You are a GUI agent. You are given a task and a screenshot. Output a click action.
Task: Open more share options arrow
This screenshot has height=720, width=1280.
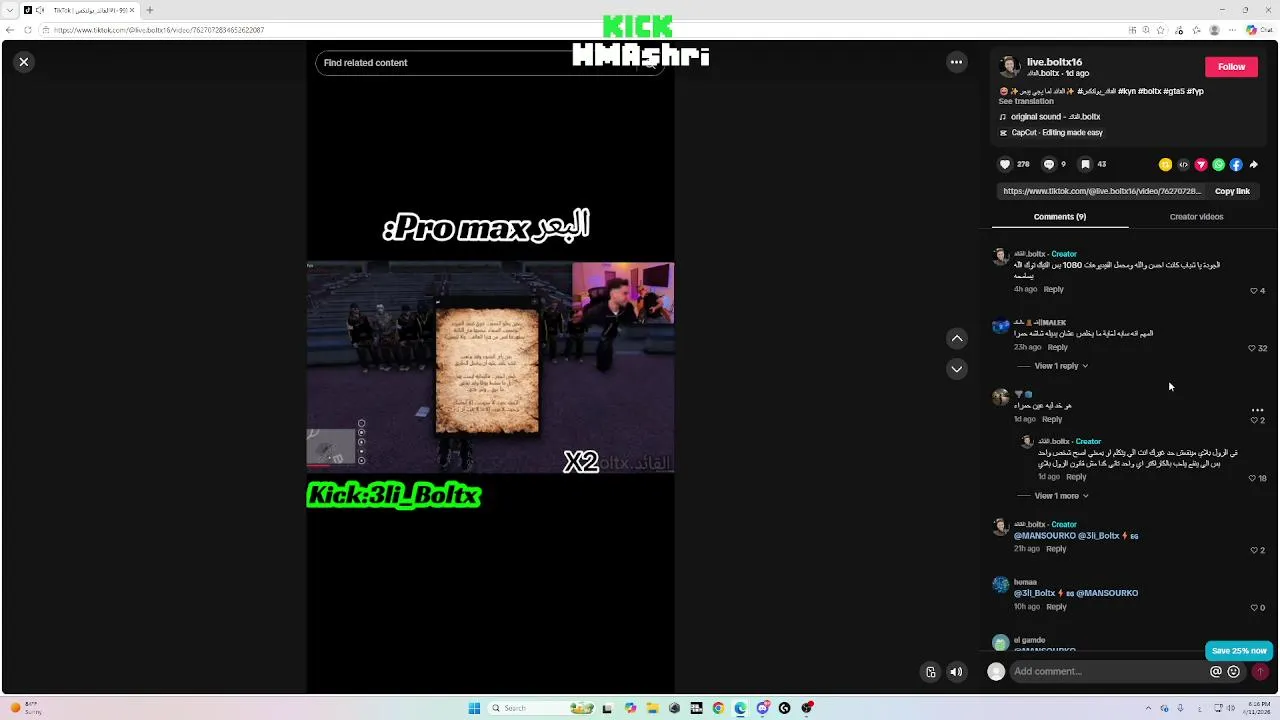(x=1254, y=165)
